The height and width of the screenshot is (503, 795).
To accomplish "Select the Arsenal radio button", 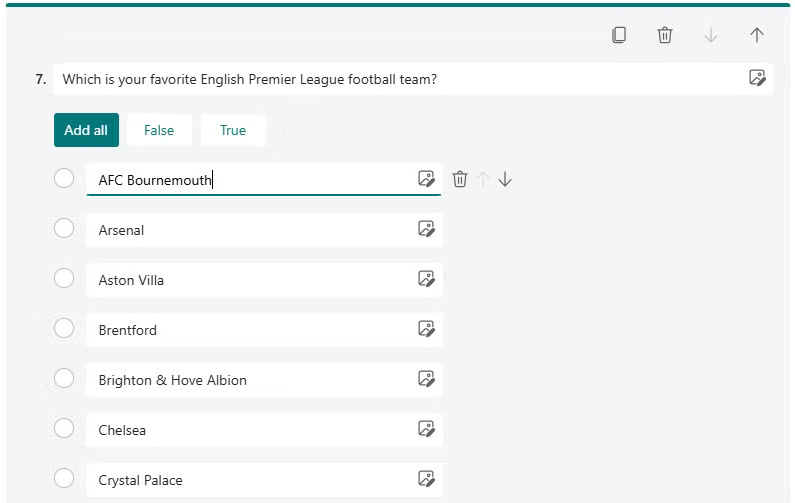I will (64, 229).
